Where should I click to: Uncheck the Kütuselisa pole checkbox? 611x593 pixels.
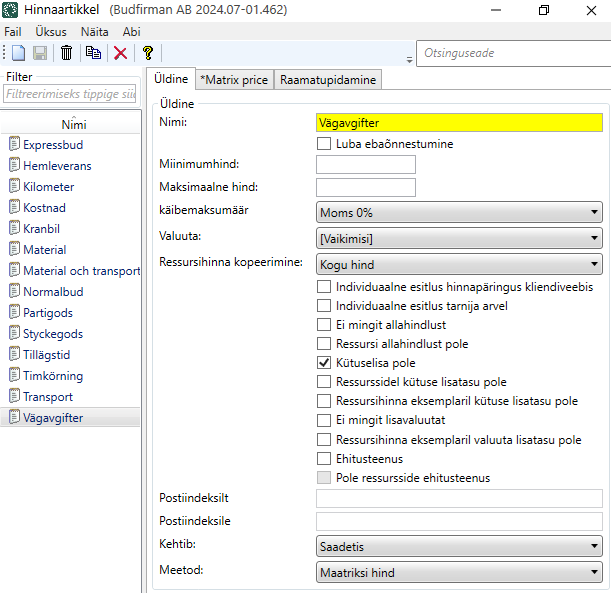click(x=324, y=363)
